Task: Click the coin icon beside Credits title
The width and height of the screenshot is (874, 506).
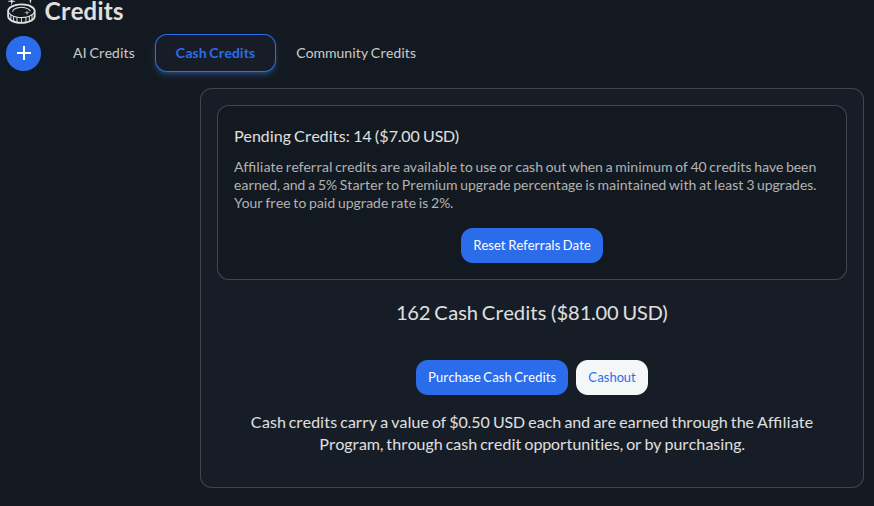Action: click(20, 12)
